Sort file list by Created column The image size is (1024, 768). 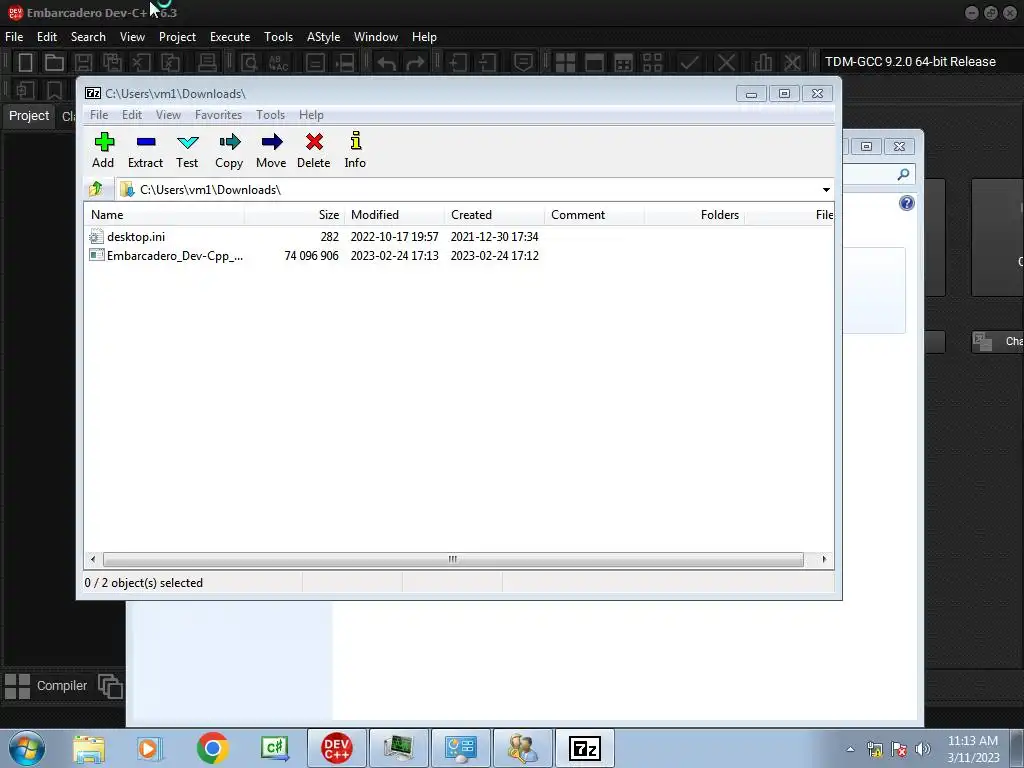pos(494,215)
